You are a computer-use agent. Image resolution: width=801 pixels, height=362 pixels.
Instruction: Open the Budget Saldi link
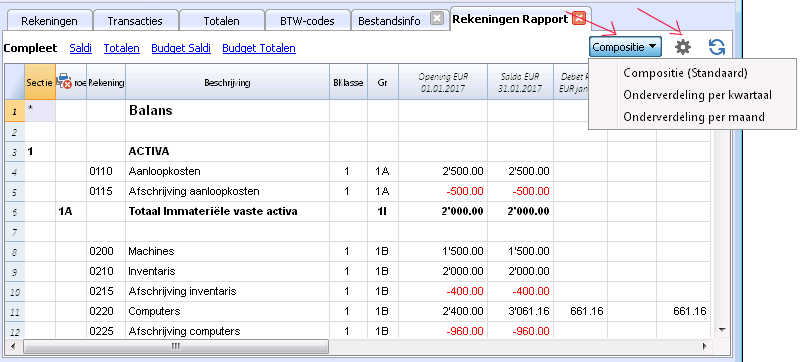coord(181,48)
